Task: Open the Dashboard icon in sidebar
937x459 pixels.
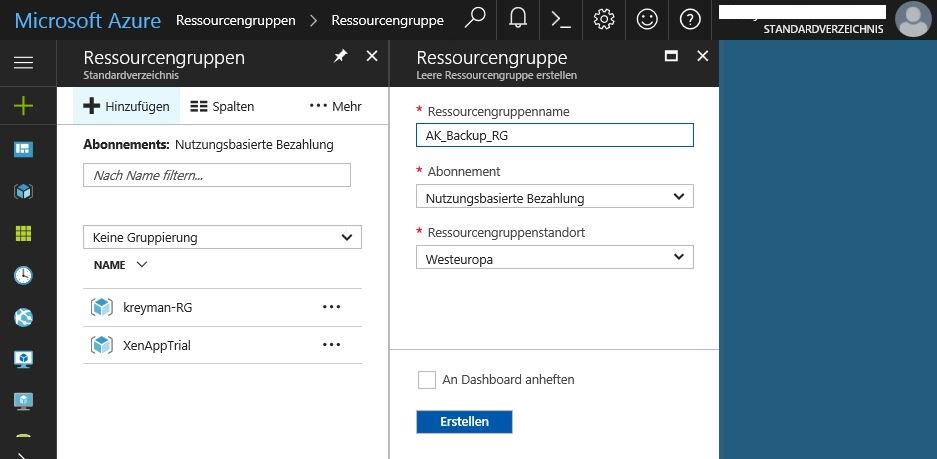Action: (23, 149)
